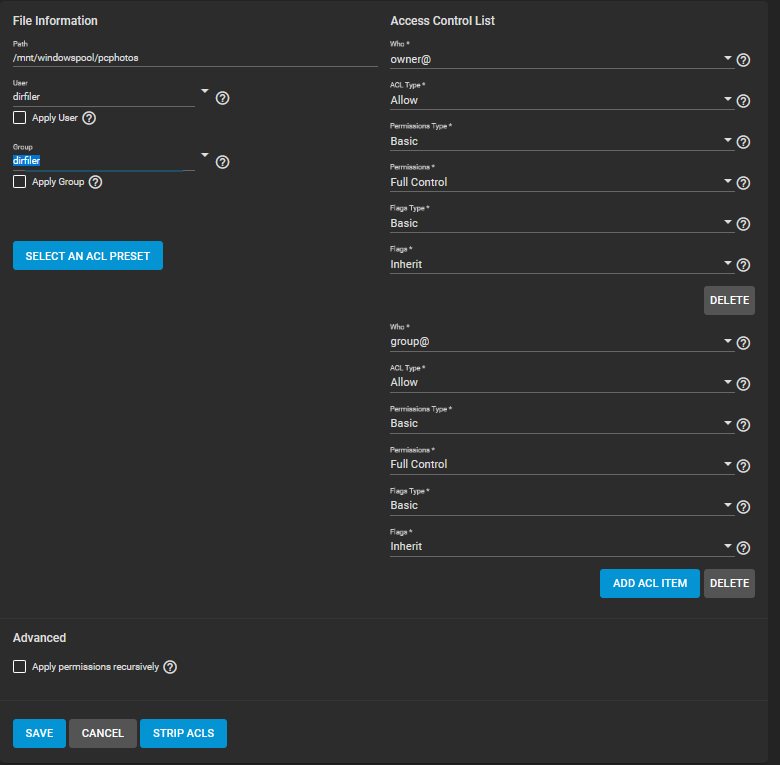Open help for owner@ Who field

tap(743, 60)
